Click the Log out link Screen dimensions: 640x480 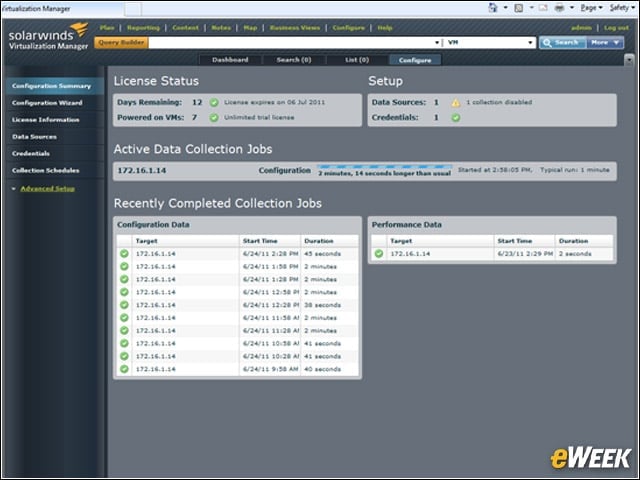[616, 28]
